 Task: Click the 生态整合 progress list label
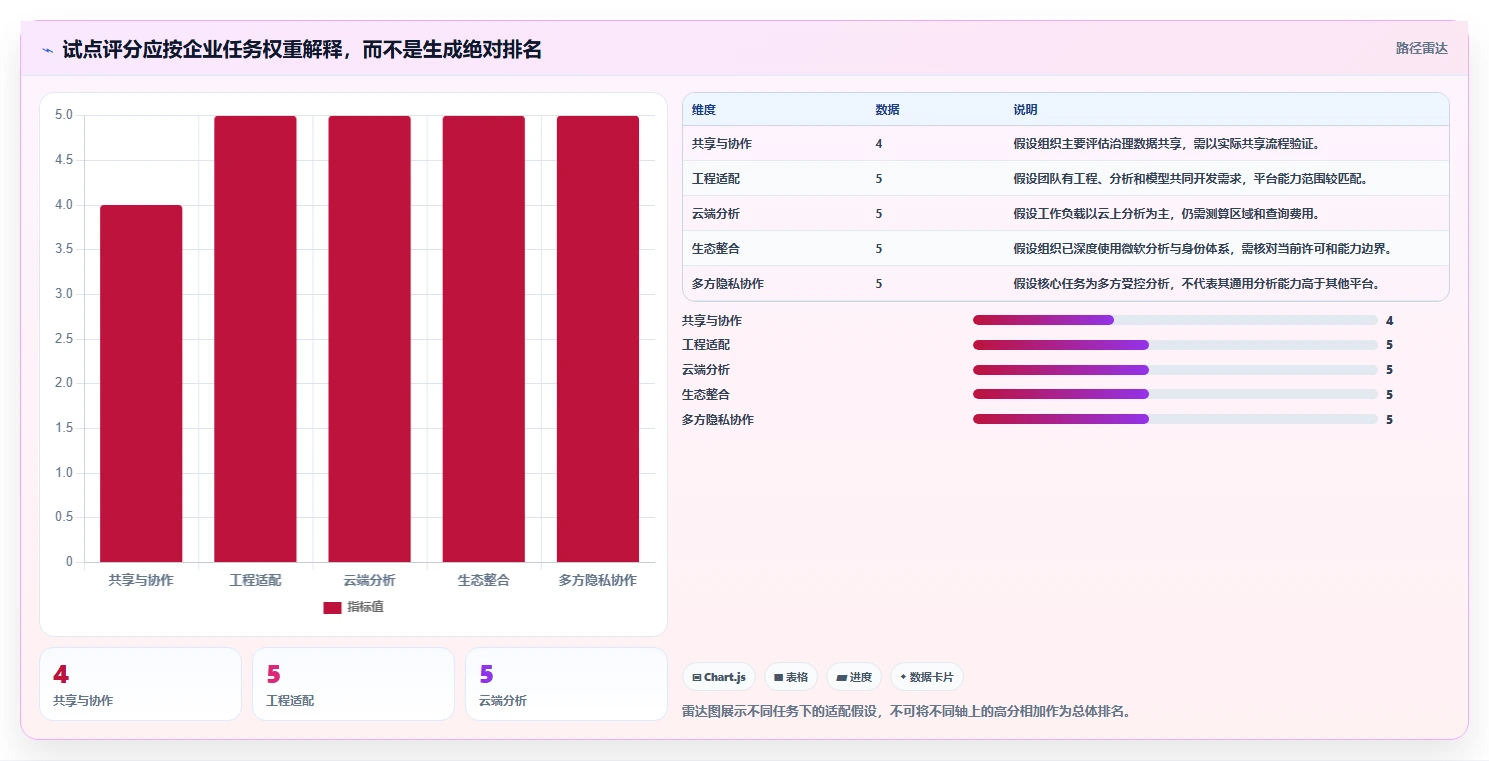point(706,395)
